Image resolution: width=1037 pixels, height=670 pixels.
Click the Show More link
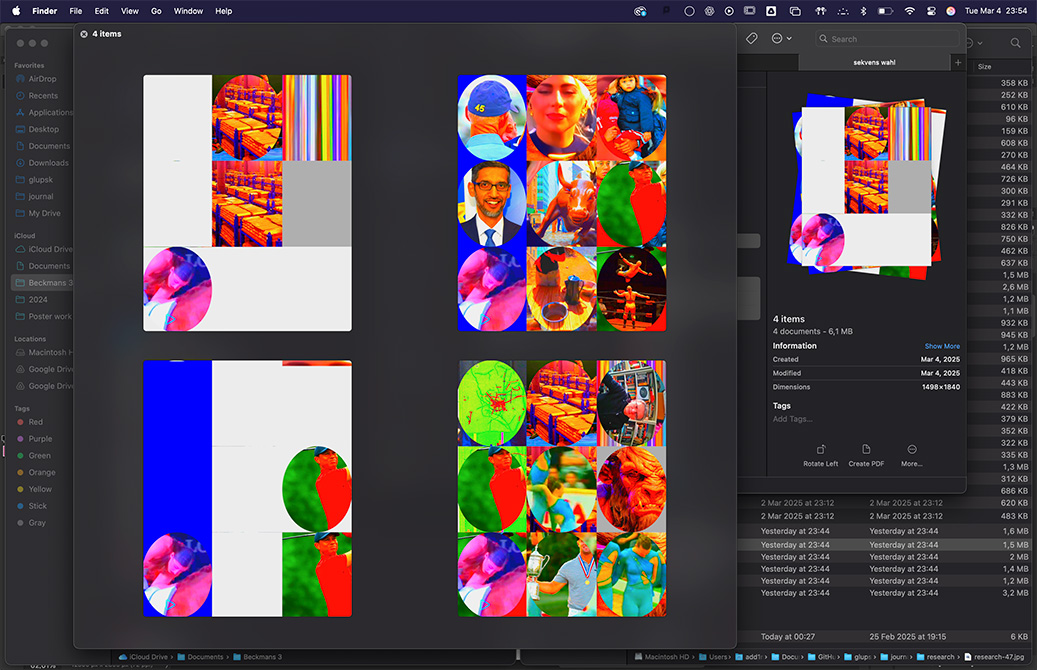point(941,346)
